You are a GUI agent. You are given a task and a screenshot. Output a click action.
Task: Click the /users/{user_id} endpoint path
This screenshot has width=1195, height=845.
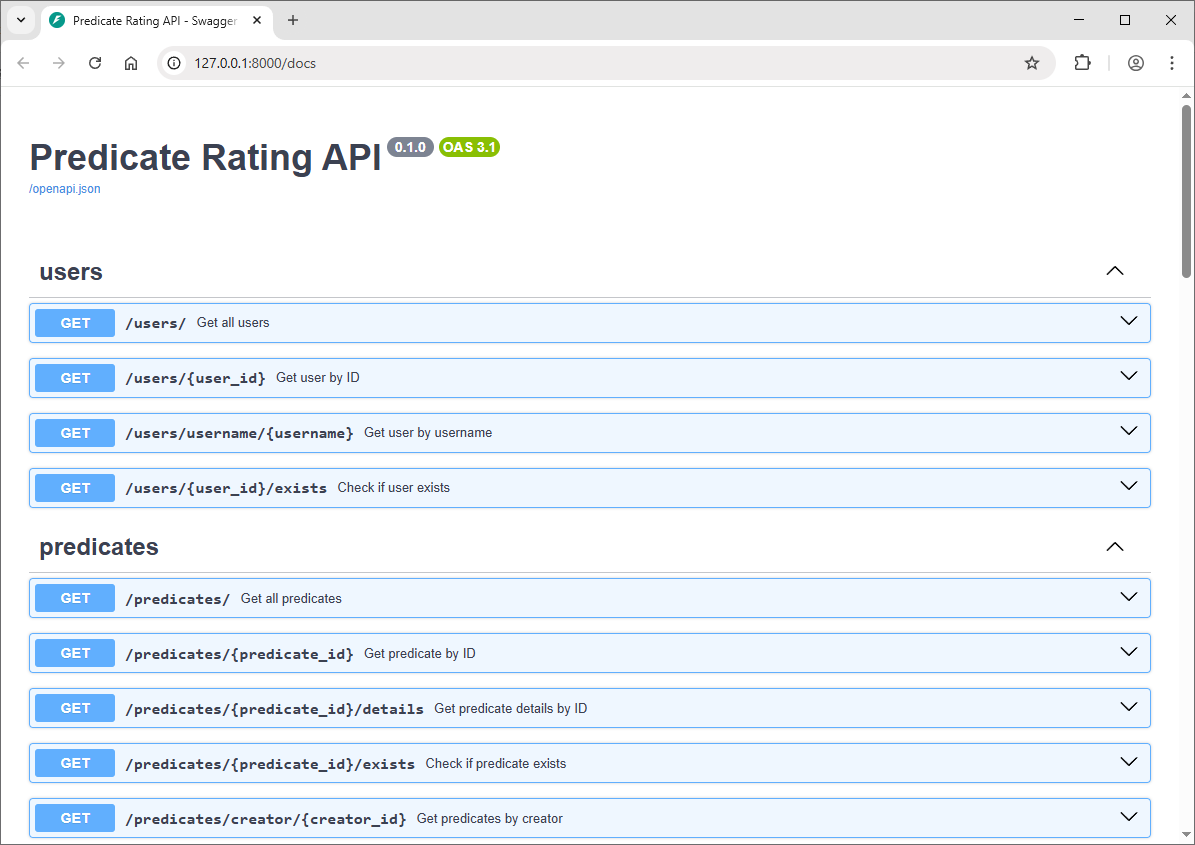195,378
